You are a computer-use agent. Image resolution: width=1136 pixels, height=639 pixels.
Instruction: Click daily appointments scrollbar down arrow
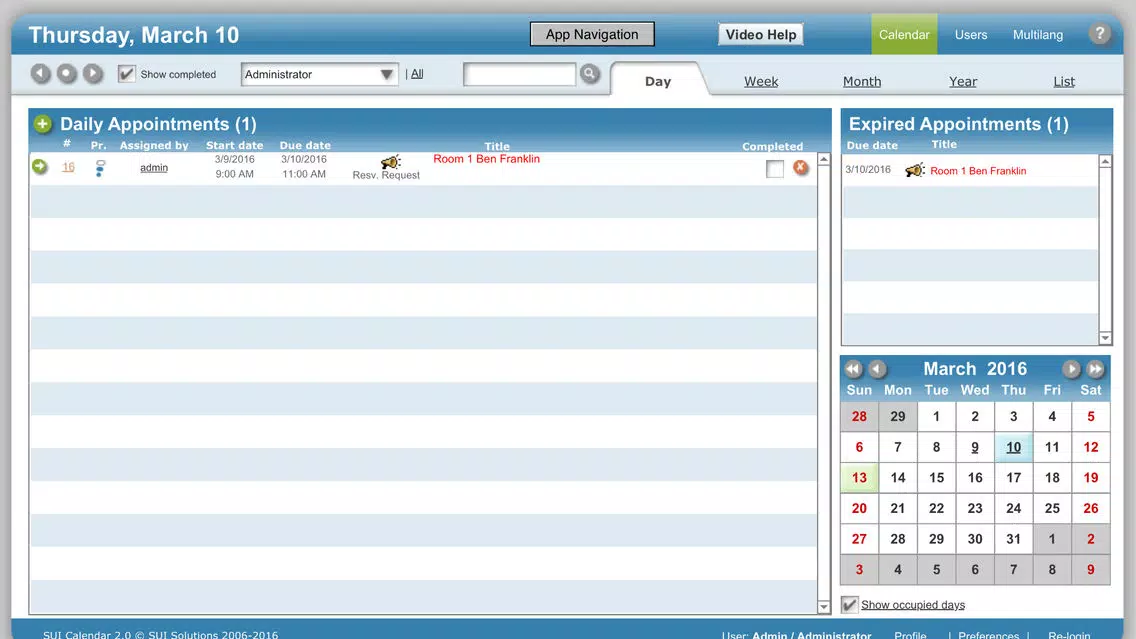pos(824,606)
